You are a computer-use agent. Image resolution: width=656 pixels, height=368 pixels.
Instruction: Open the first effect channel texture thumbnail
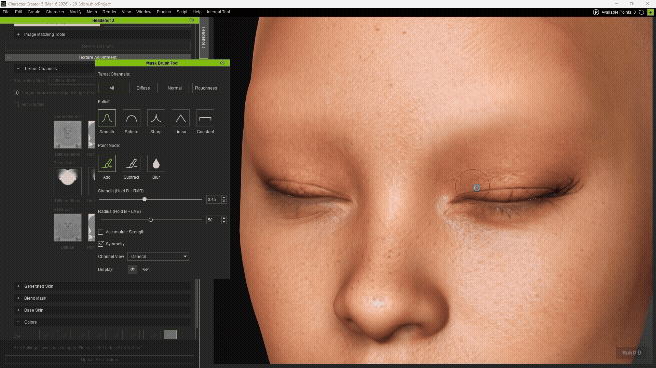68,135
